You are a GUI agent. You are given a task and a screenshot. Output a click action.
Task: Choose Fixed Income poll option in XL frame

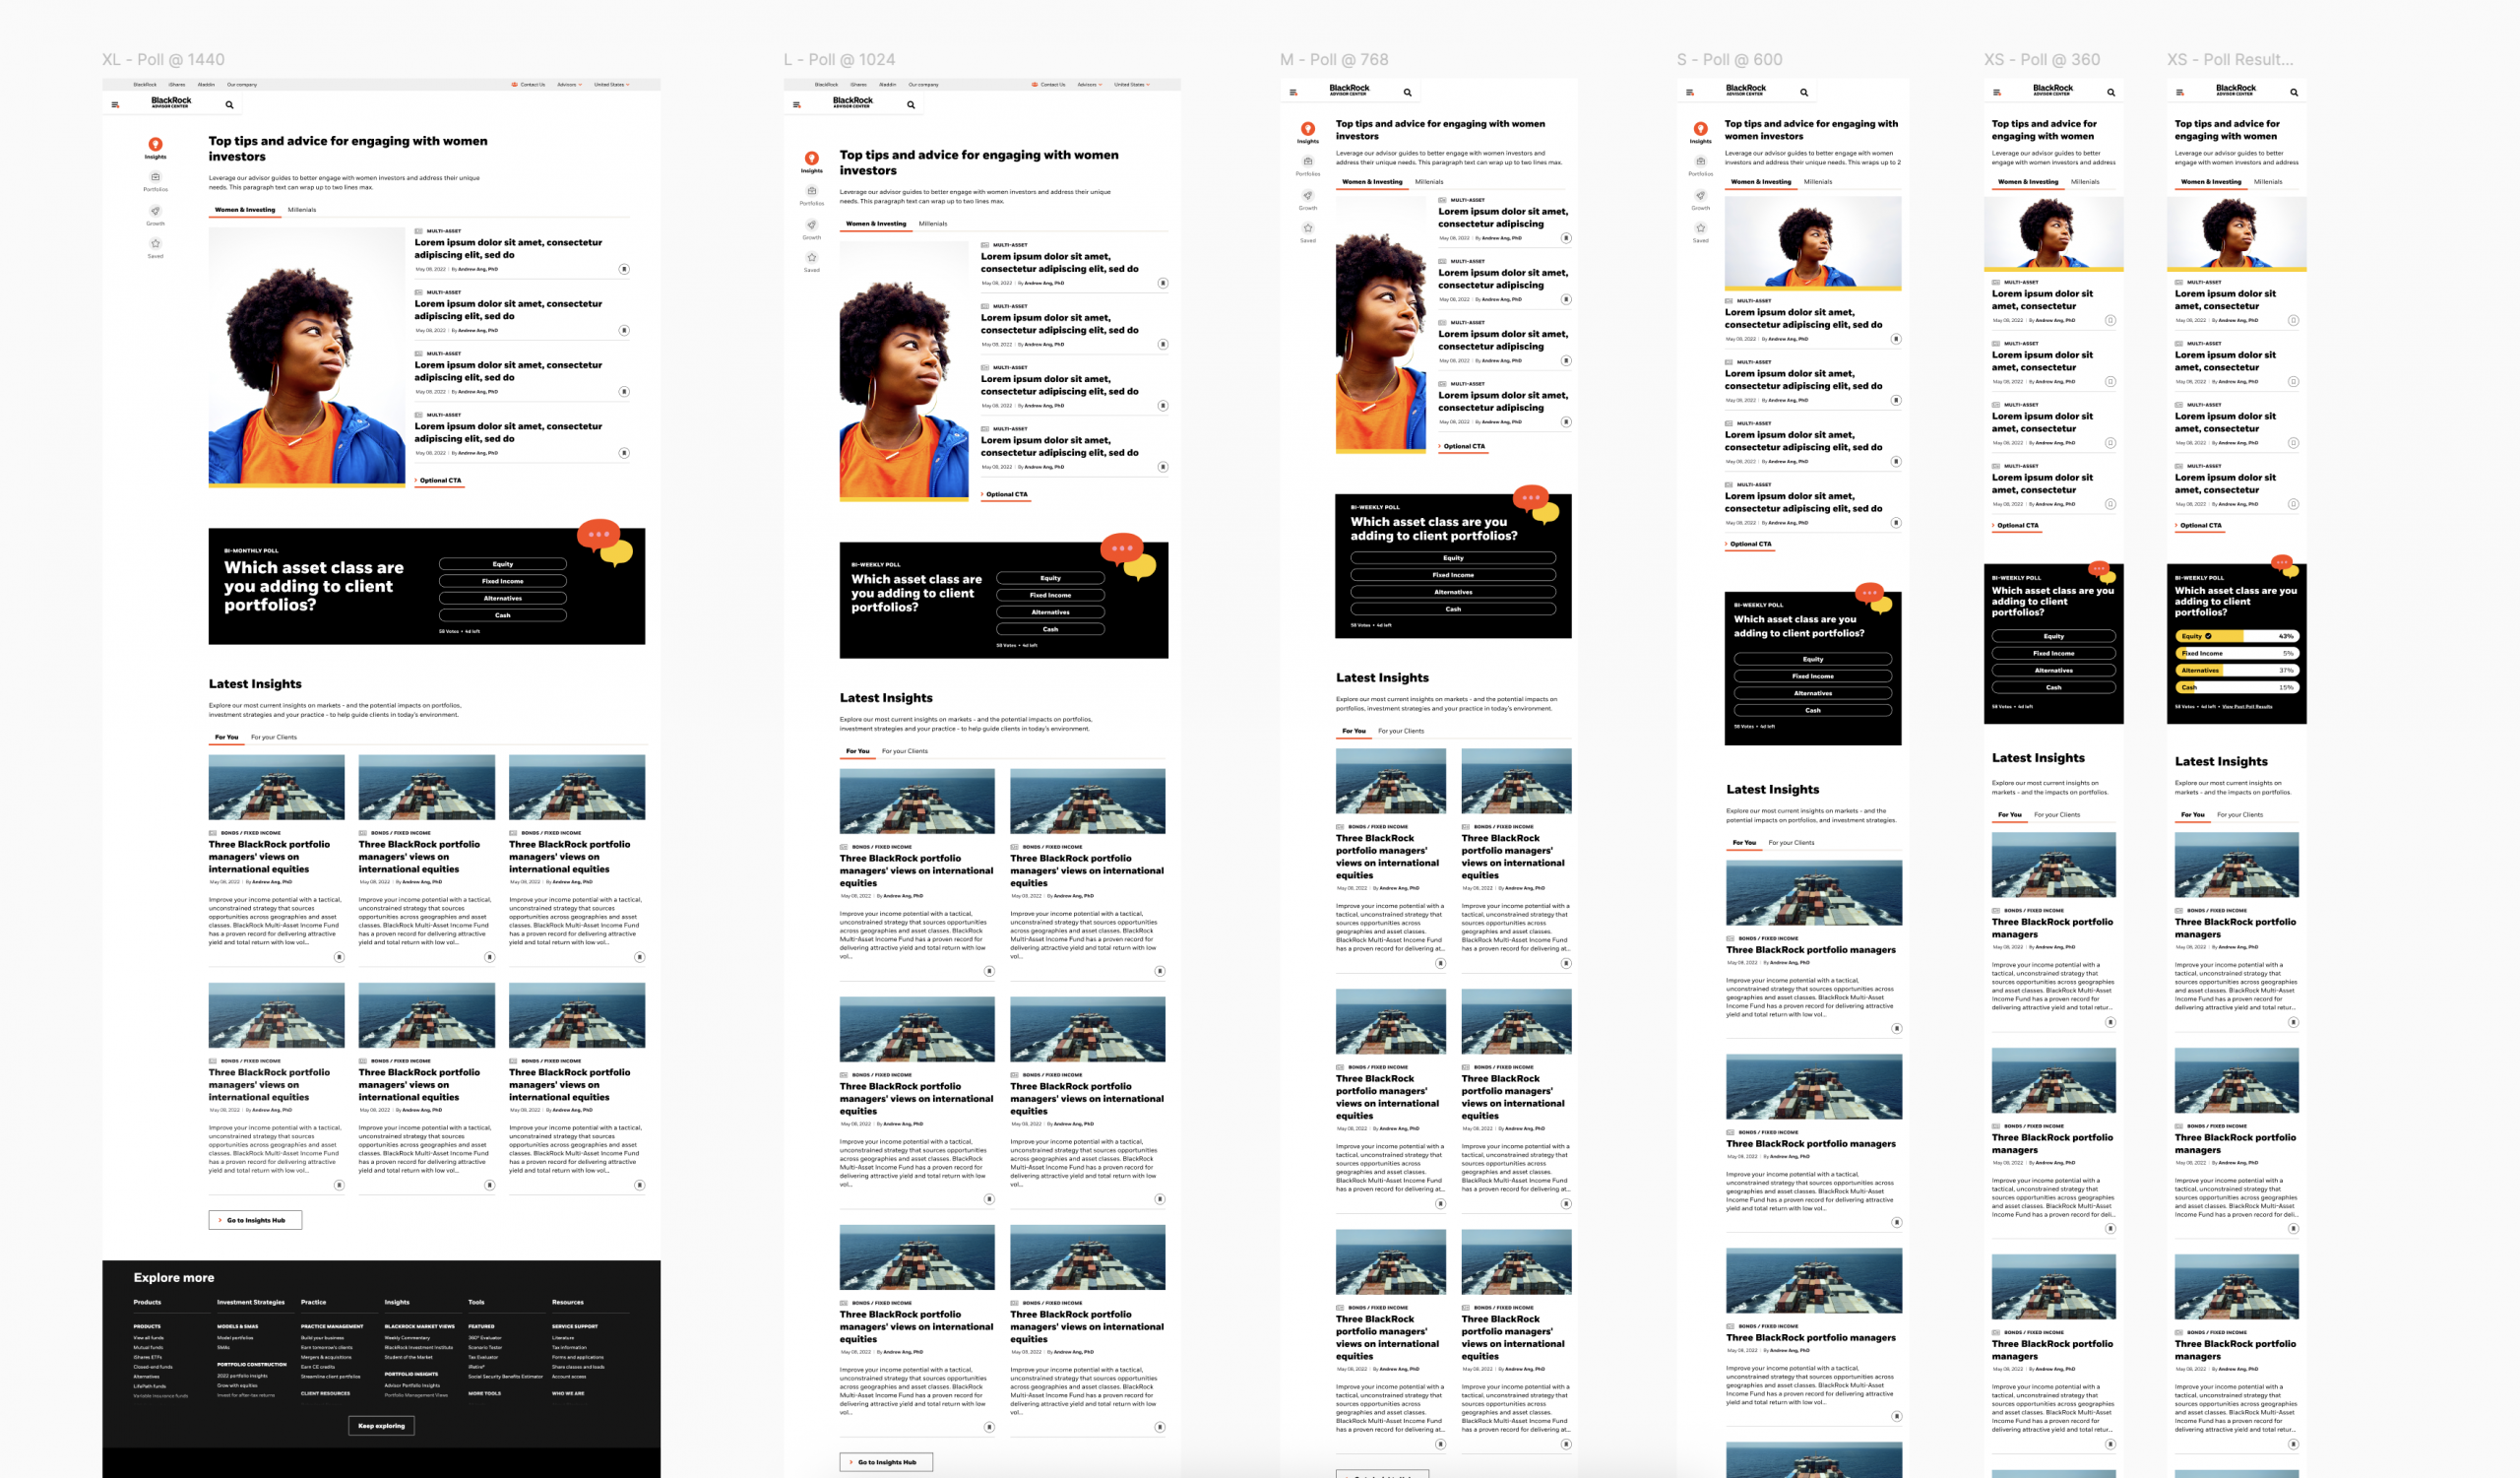502,581
